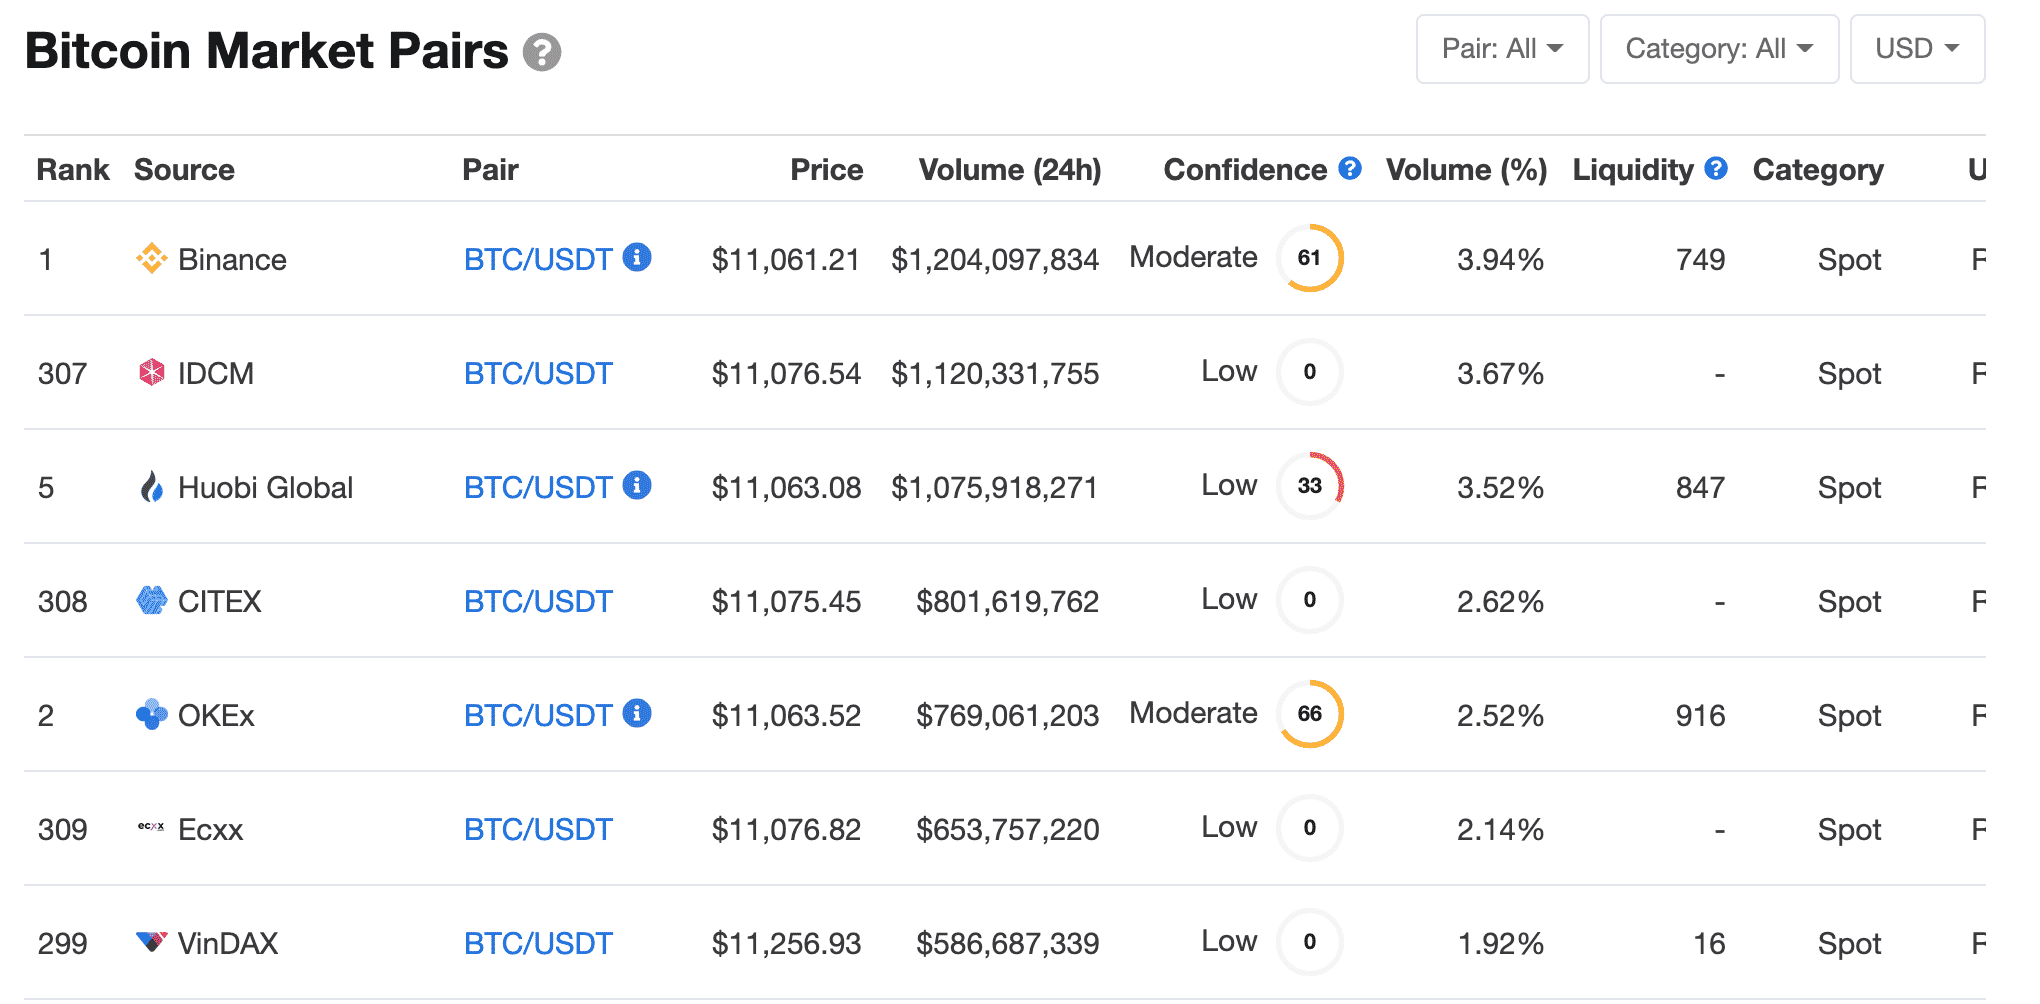Click the rank number 307
Image resolution: width=2040 pixels, height=1004 pixels.
tap(62, 374)
